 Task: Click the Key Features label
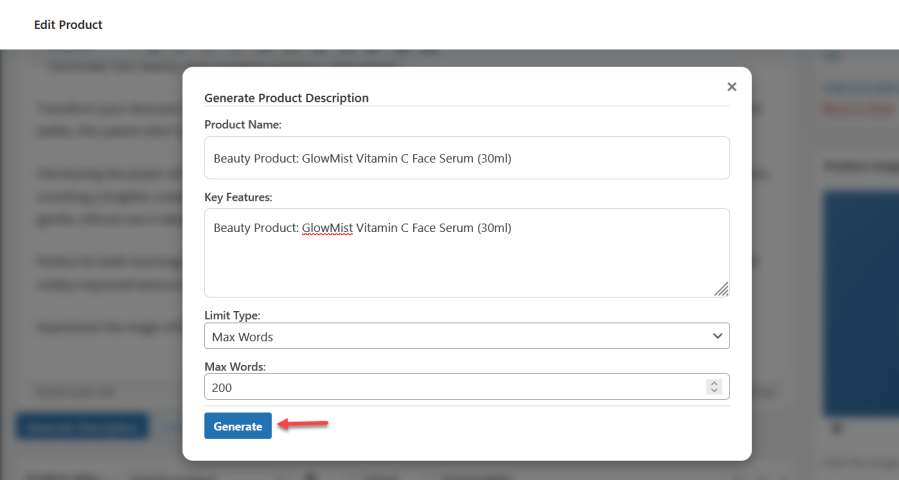(239, 197)
